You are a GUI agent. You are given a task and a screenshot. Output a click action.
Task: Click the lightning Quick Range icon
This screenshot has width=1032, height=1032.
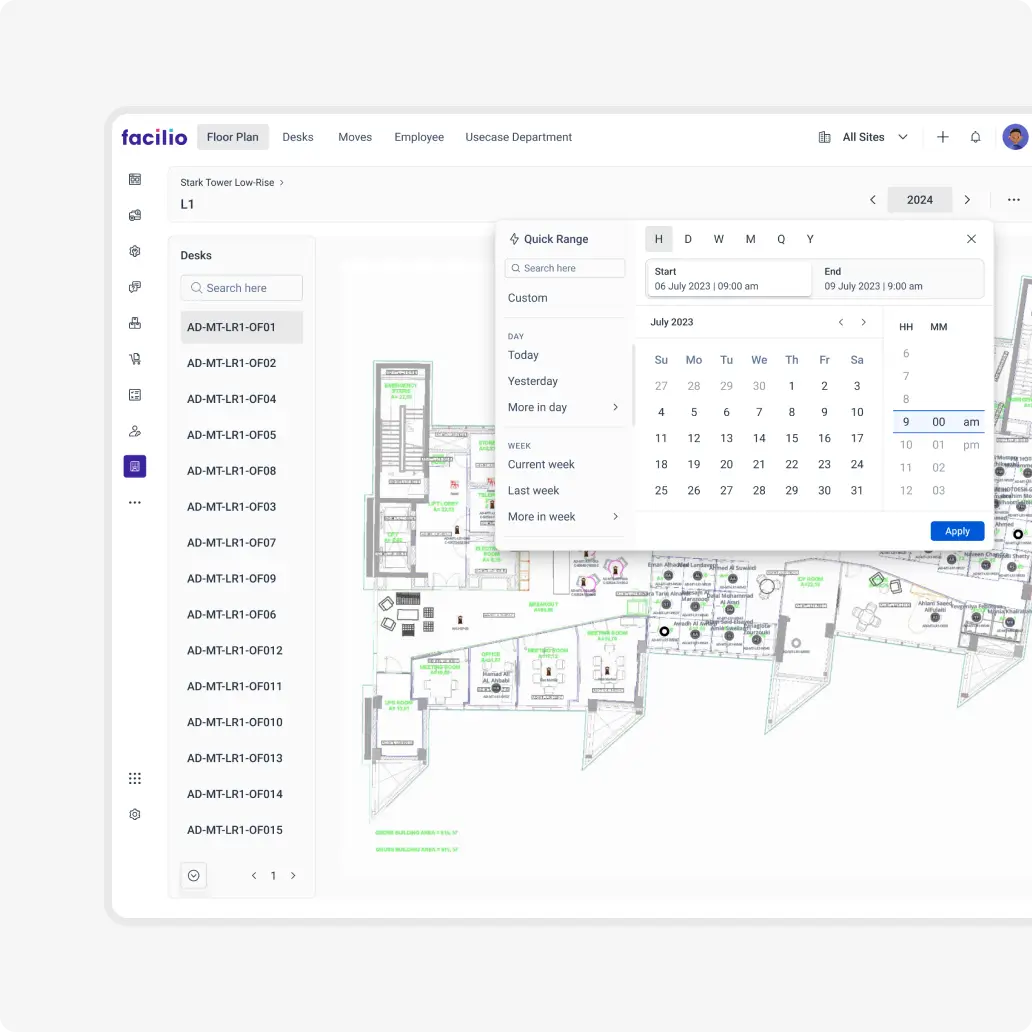click(x=514, y=239)
